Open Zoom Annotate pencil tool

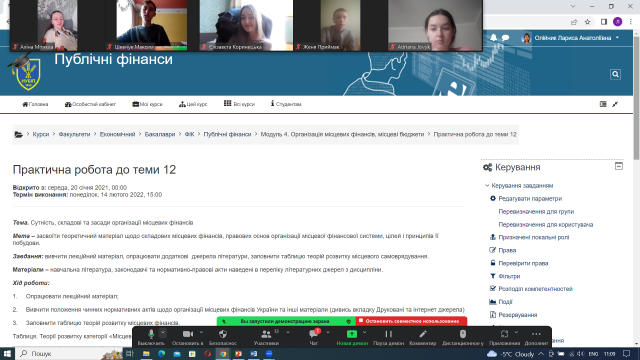tap(423, 337)
